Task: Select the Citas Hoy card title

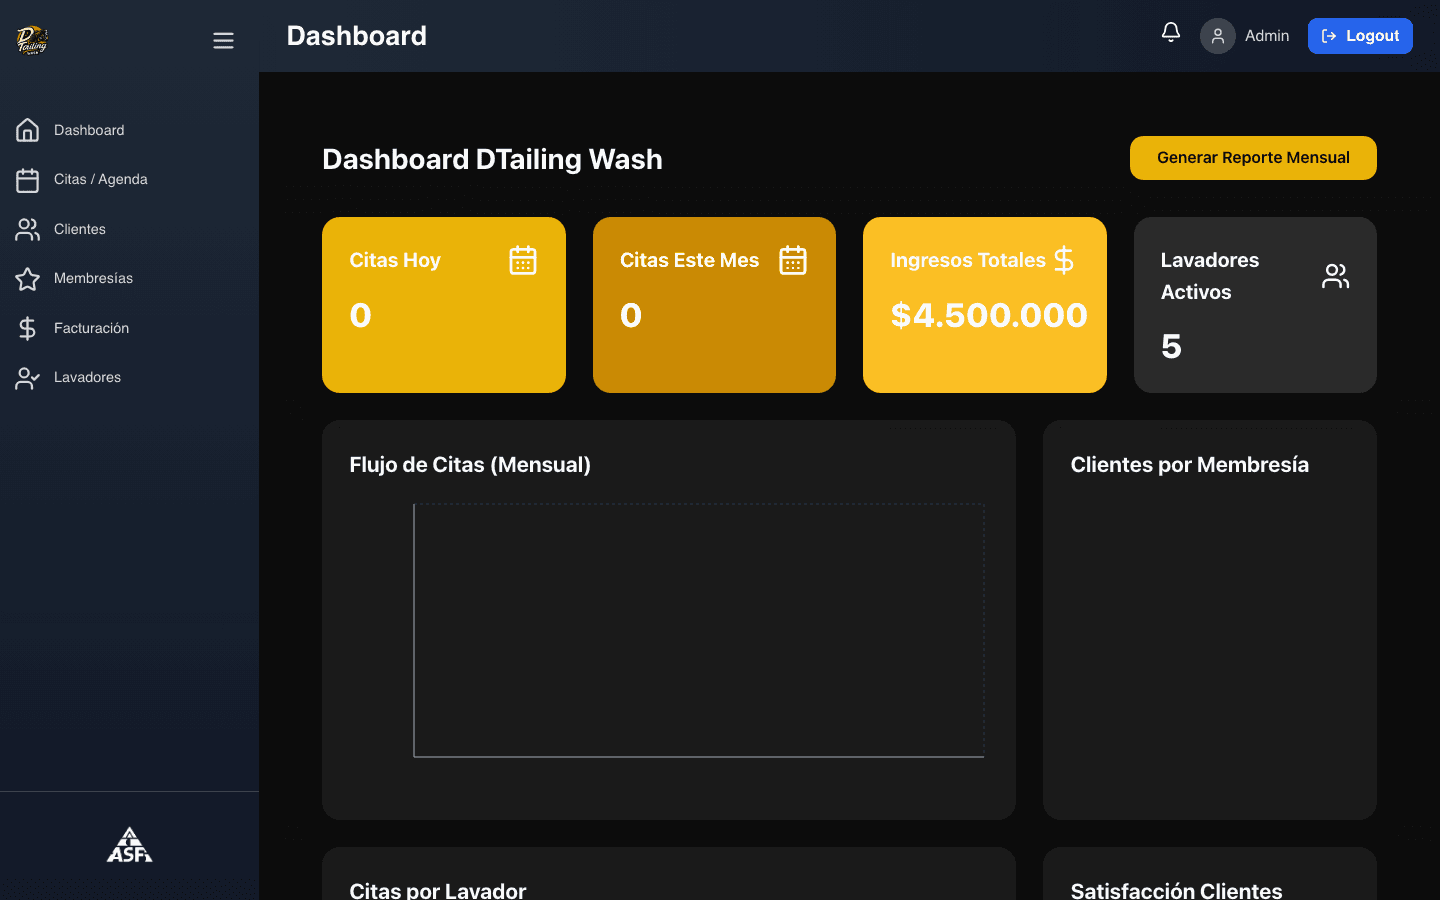Action: pos(395,260)
